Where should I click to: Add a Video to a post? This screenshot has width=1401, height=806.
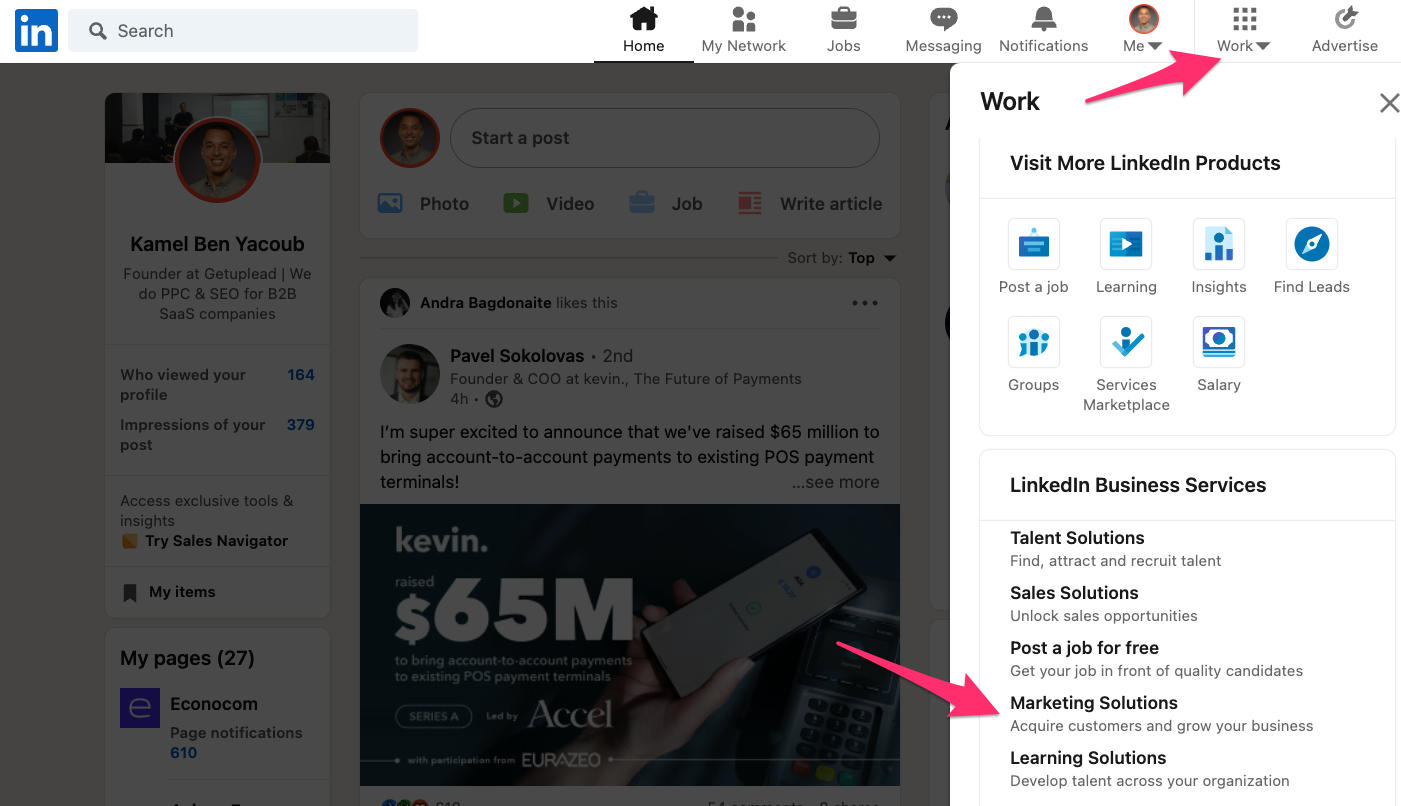[548, 204]
